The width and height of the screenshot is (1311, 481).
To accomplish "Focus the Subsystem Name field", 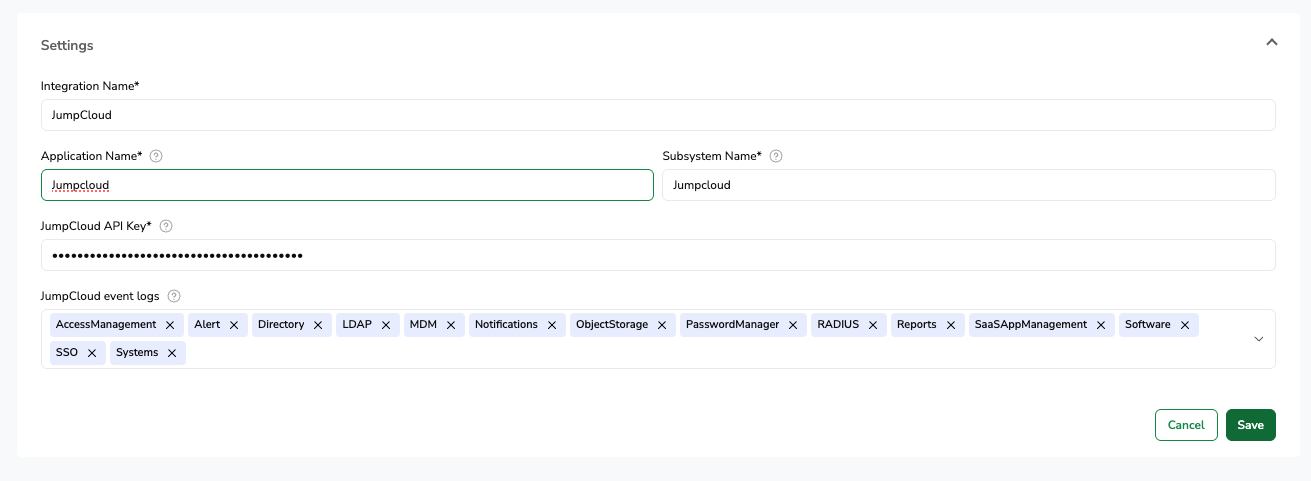I will pyautogui.click(x=968, y=185).
